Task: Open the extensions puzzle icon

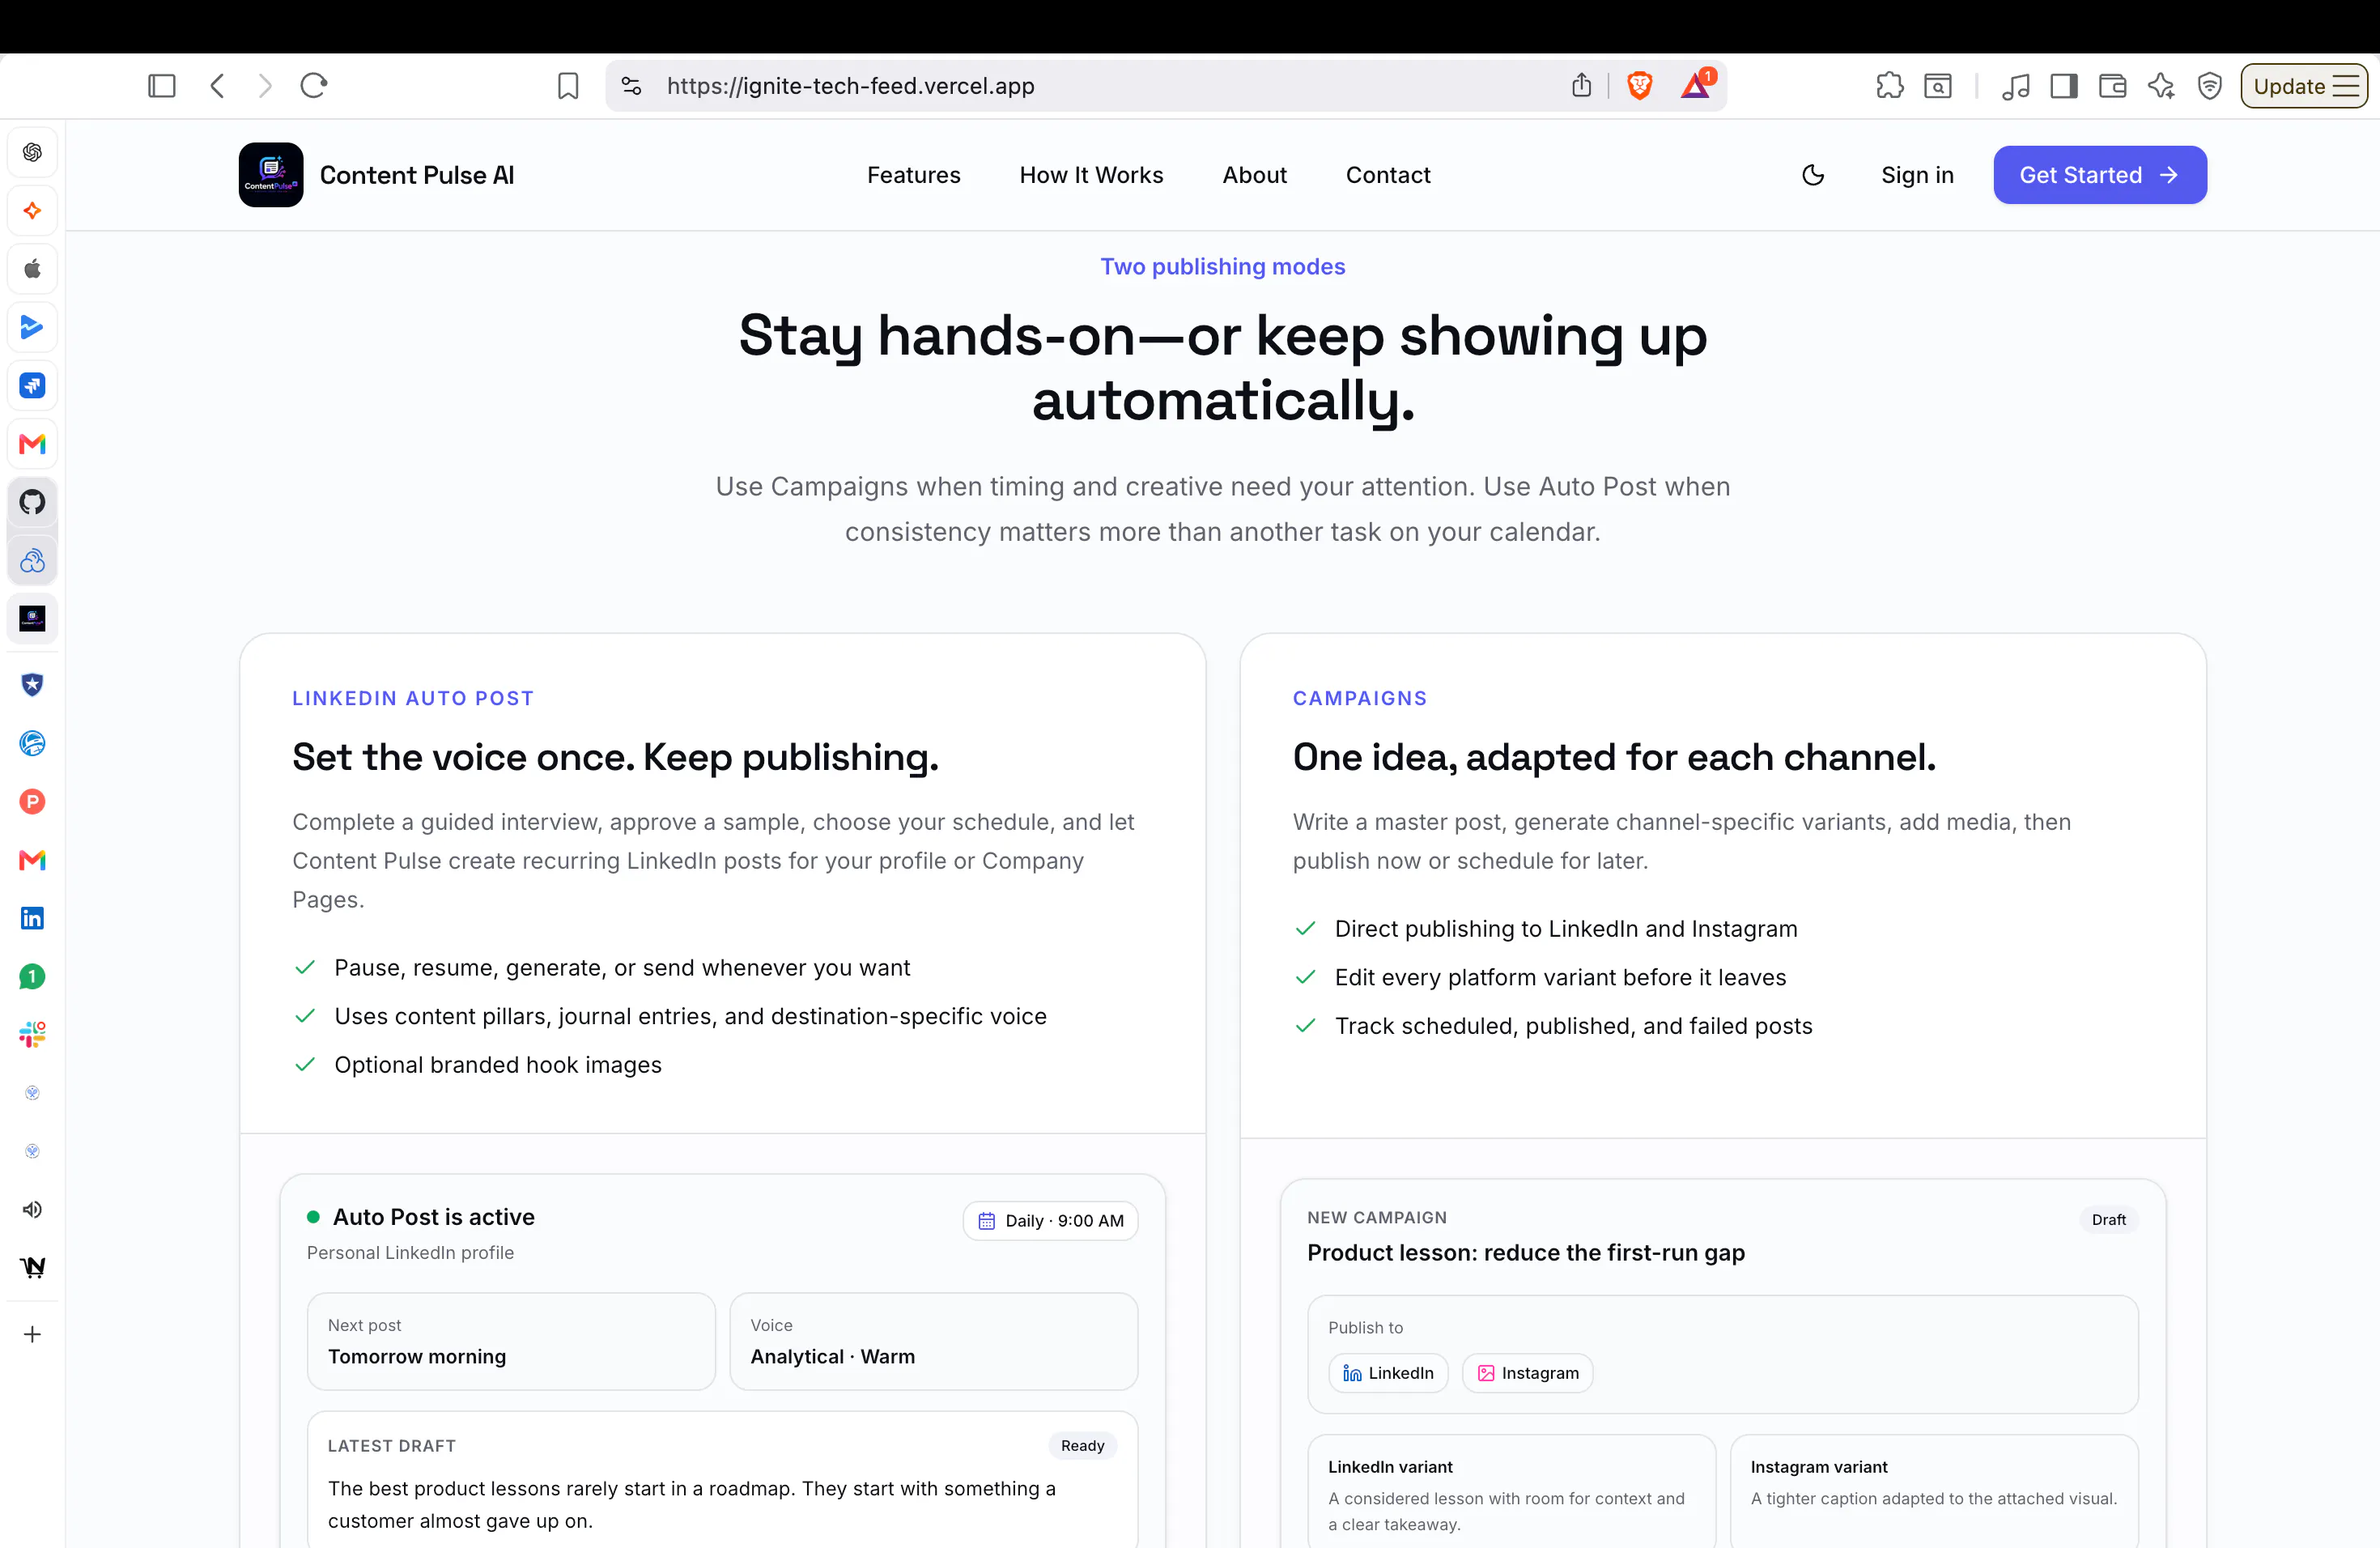Action: coord(1889,86)
